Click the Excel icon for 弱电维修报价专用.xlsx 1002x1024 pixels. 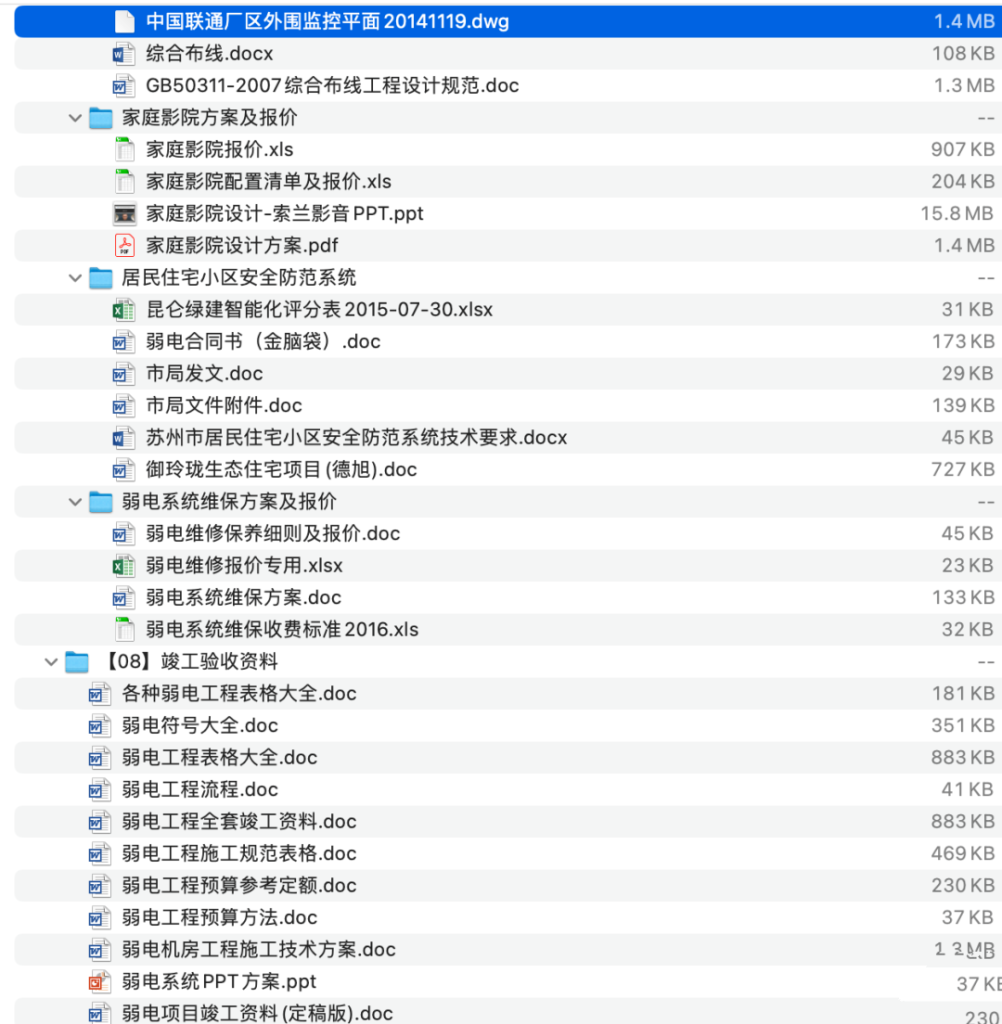(x=122, y=565)
